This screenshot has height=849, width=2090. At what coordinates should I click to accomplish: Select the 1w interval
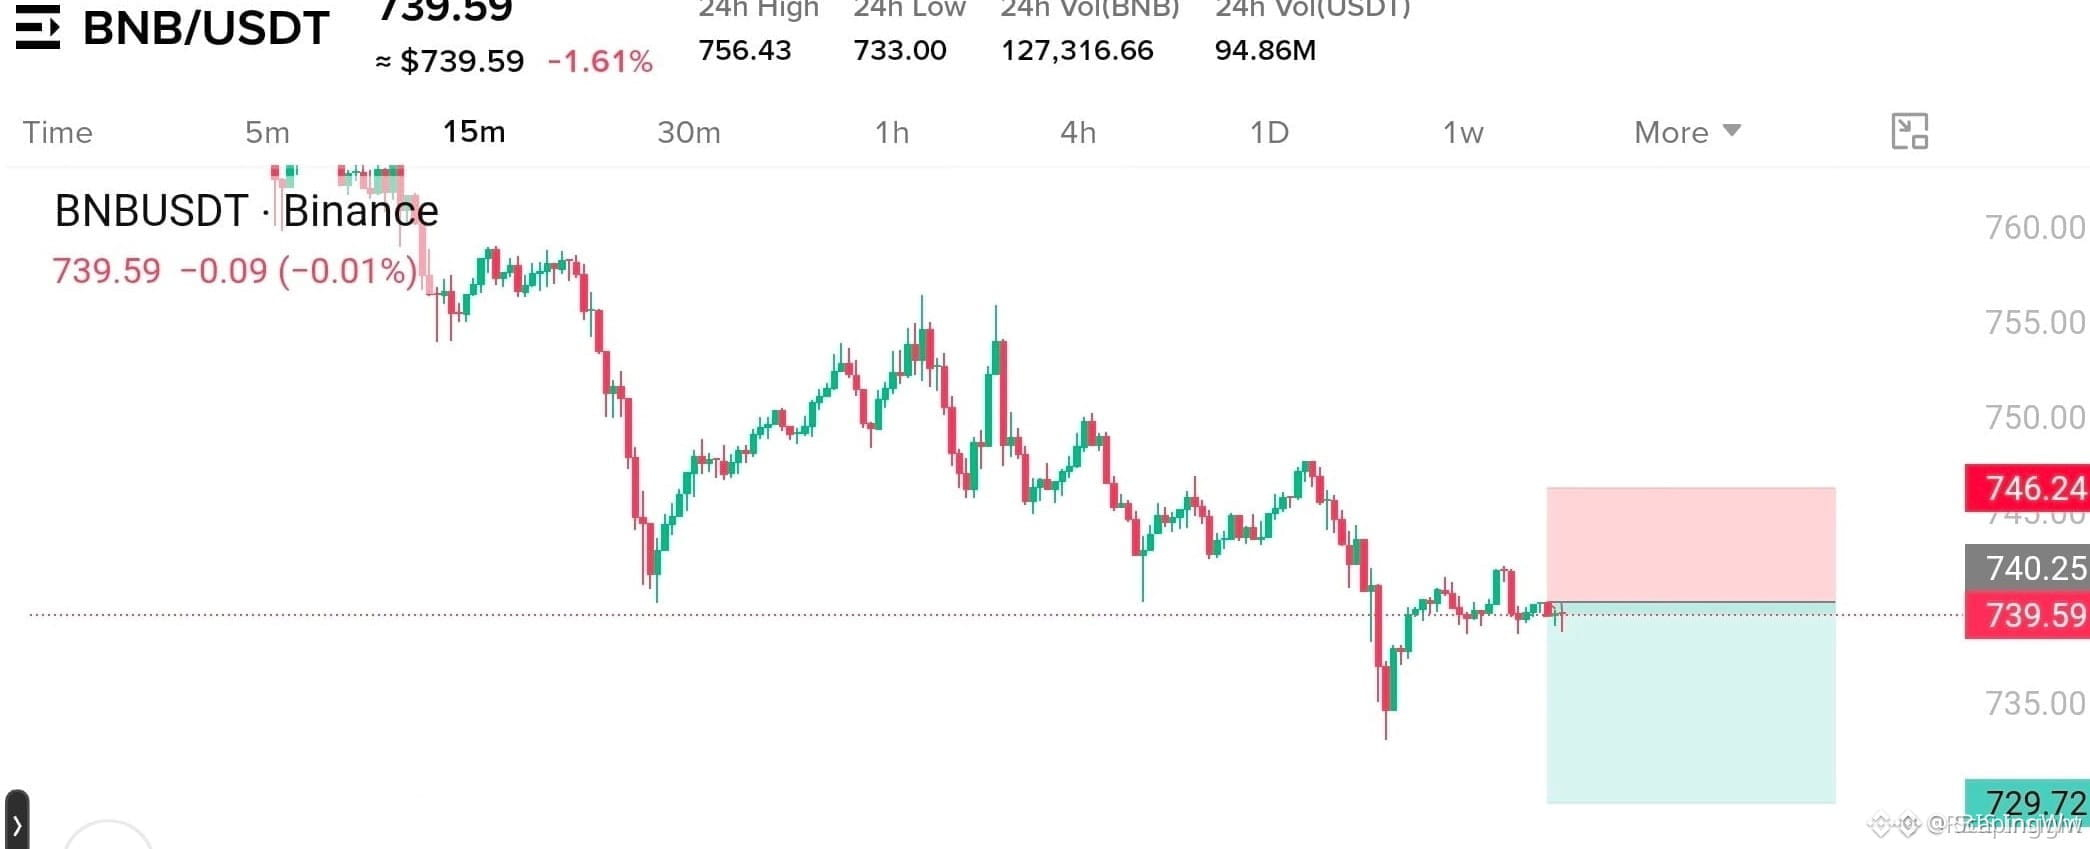[x=1462, y=132]
